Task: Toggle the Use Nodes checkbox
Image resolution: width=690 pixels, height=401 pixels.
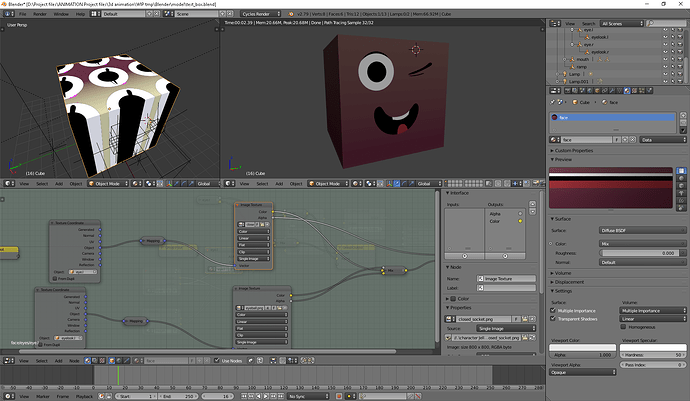Action: pyautogui.click(x=217, y=361)
